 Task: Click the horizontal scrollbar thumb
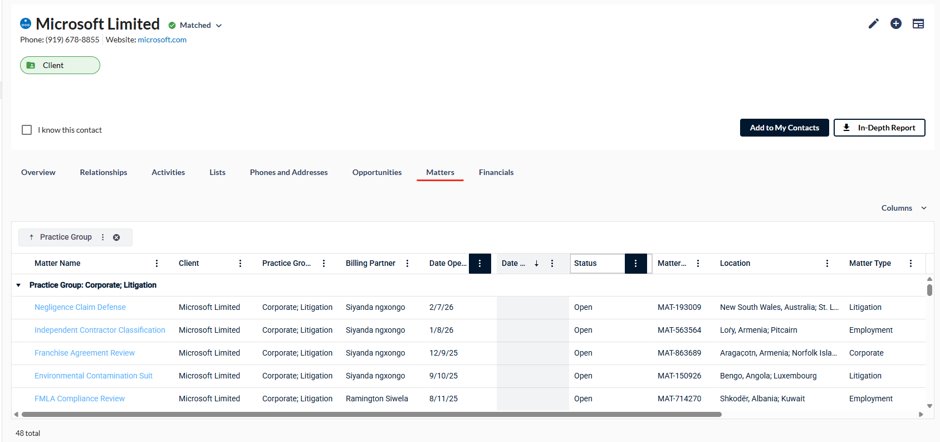click(x=372, y=414)
